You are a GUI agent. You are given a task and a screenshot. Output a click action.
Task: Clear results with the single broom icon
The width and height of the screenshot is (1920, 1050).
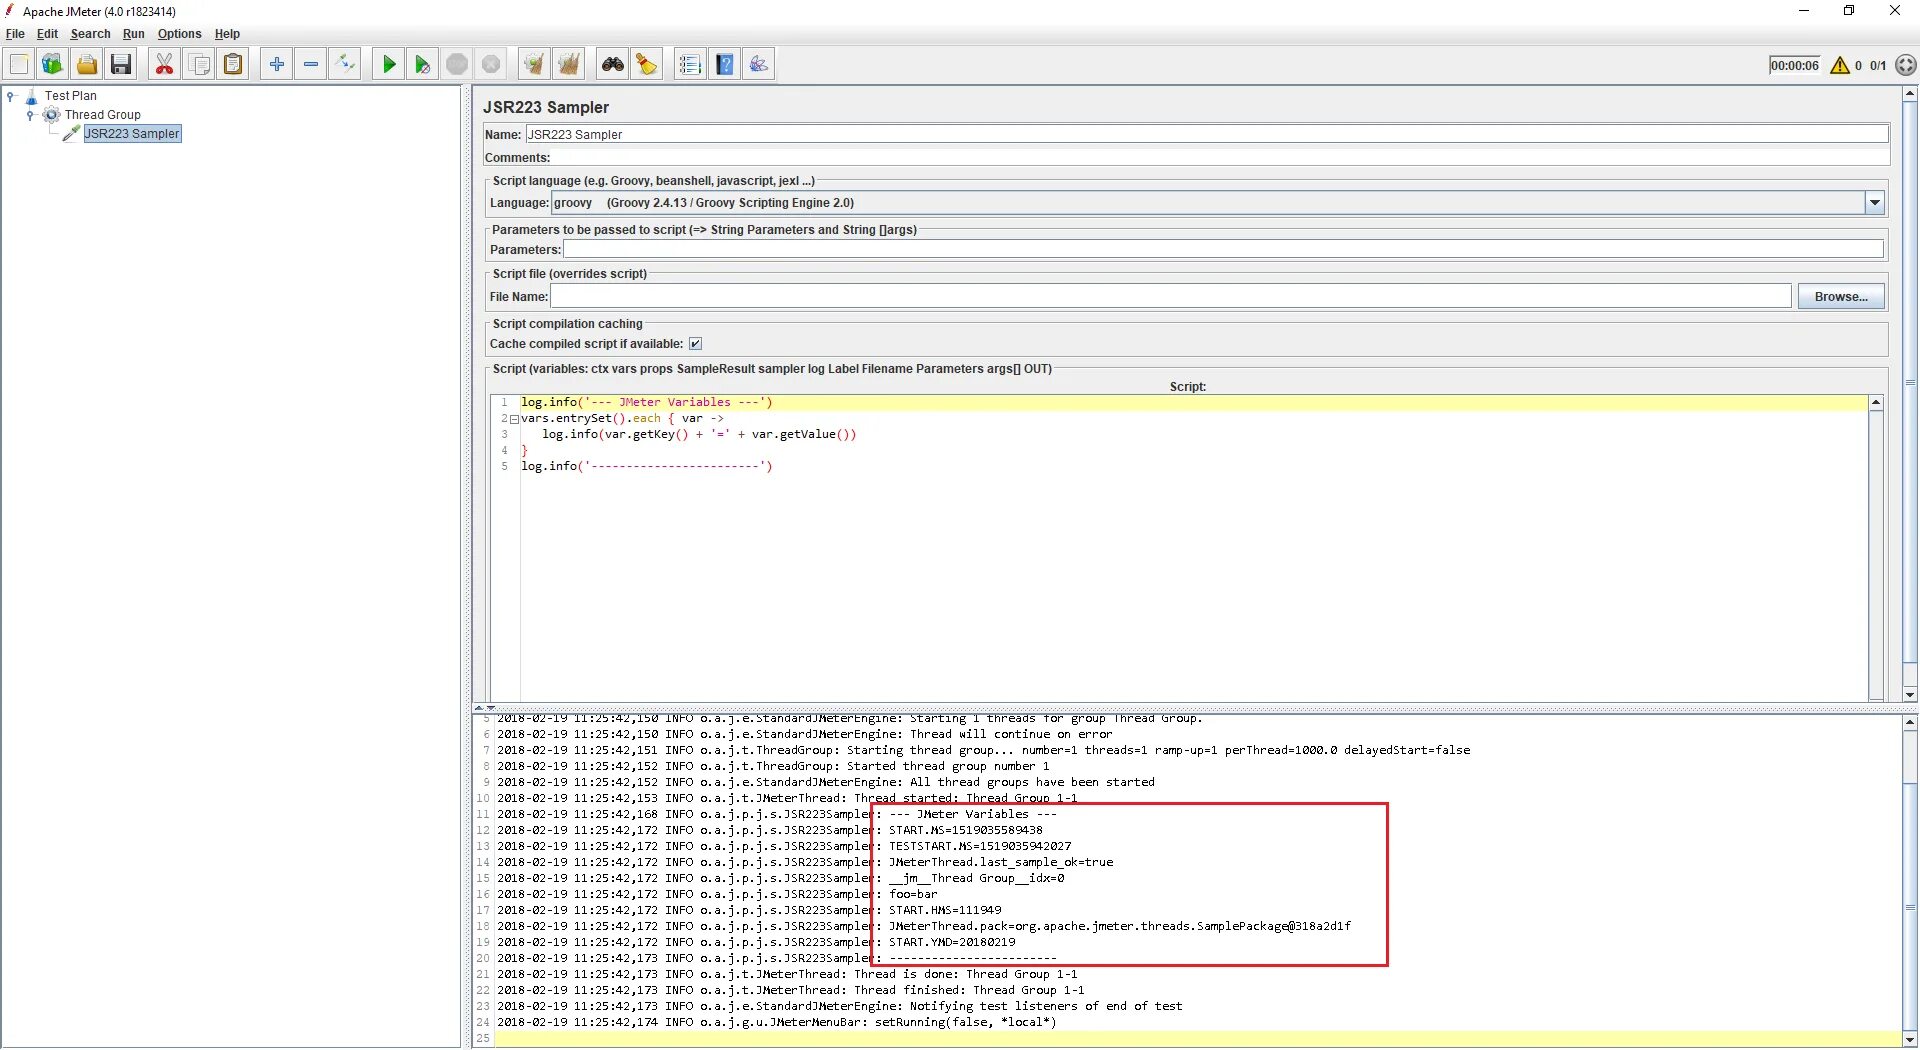pyautogui.click(x=534, y=65)
